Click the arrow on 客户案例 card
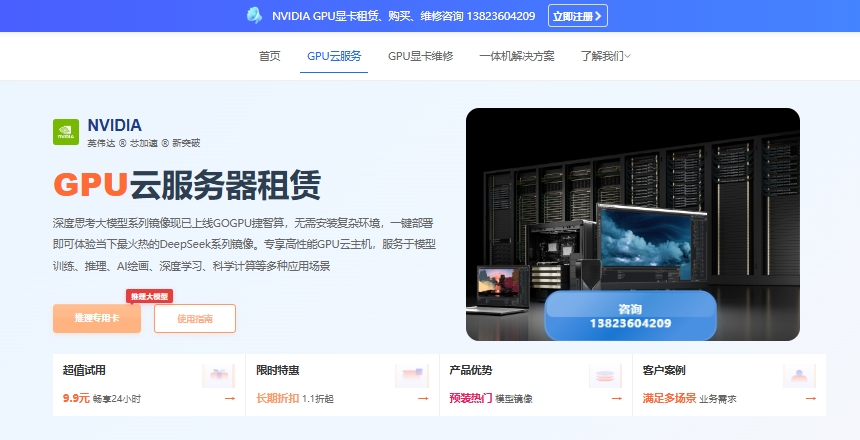Screen dimensions: 860x440 [808, 398]
